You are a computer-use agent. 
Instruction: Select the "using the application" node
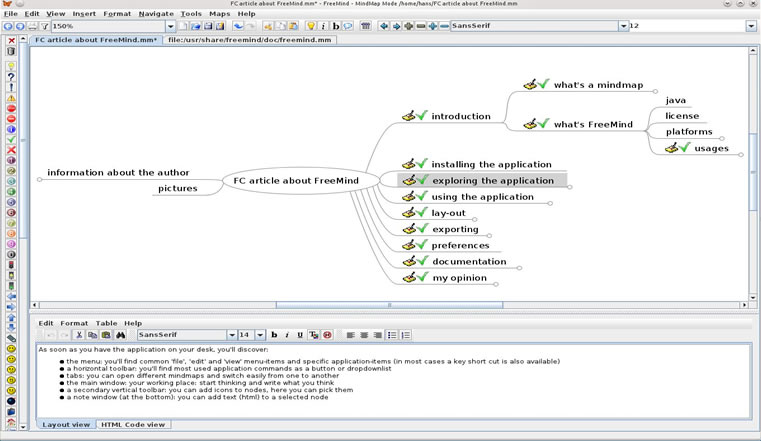point(482,196)
